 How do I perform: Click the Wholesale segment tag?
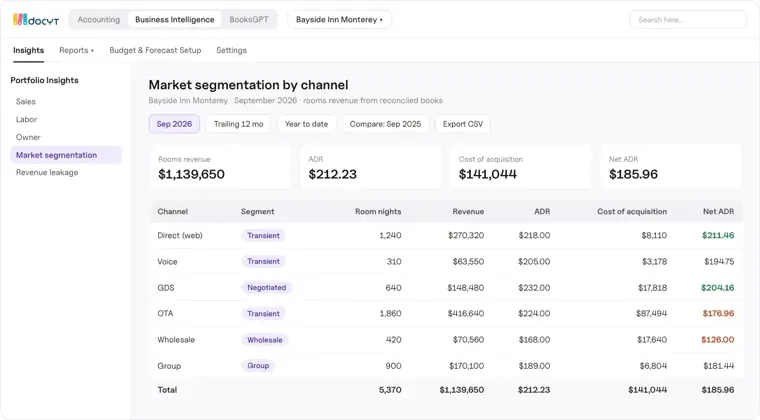[x=265, y=340]
